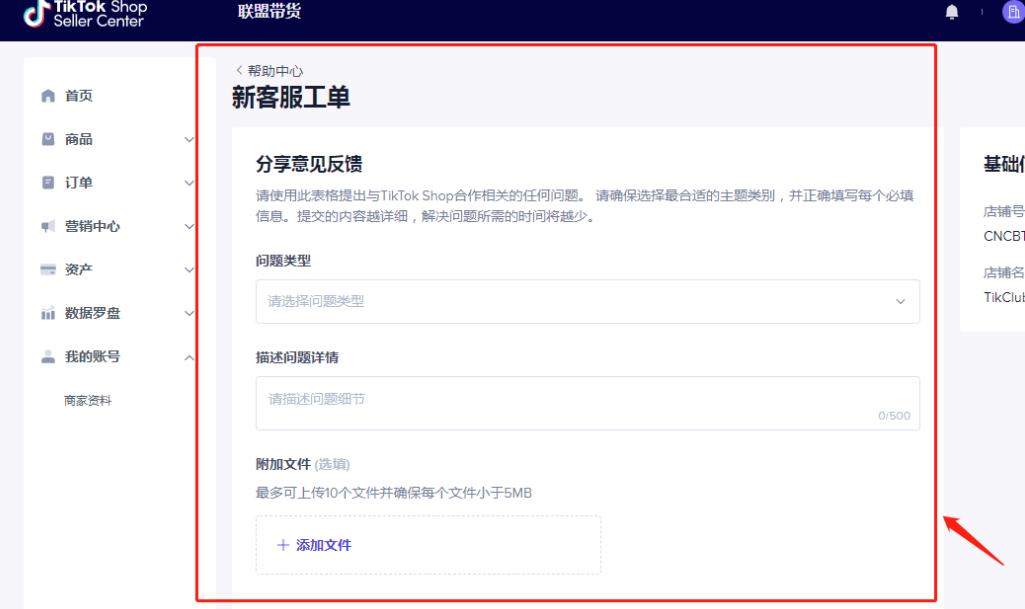Click the 商品 product bag icon
This screenshot has height=609, width=1025.
tap(48, 139)
